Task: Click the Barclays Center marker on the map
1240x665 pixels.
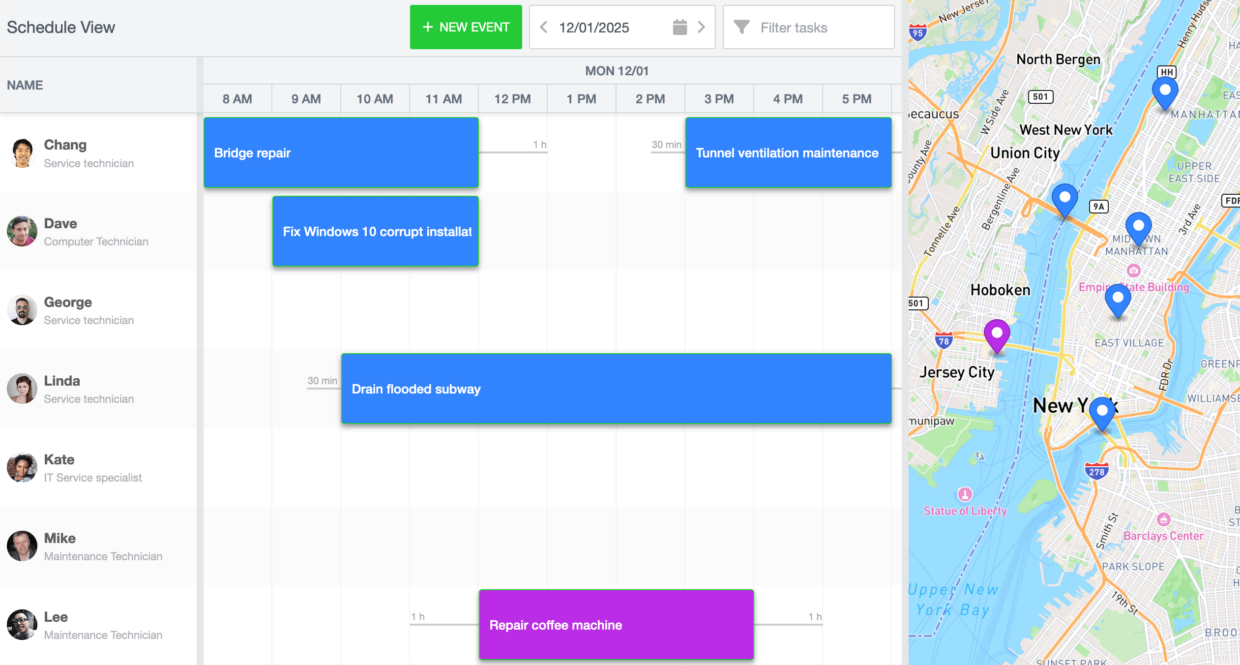Action: (x=1162, y=517)
